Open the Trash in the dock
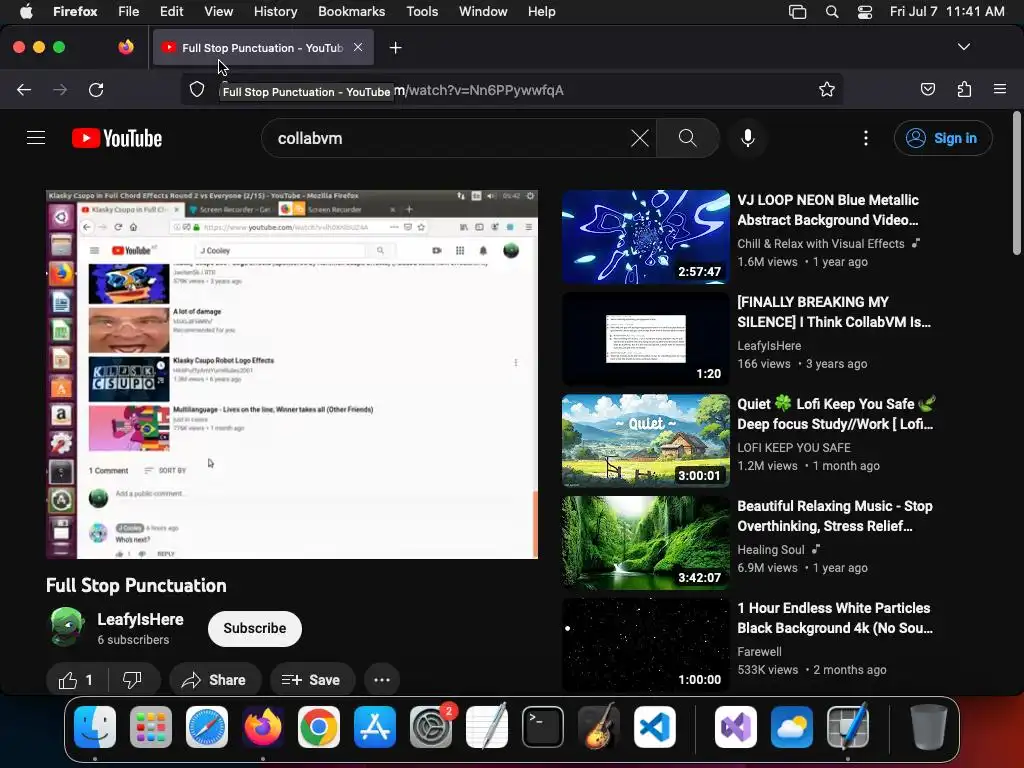The height and width of the screenshot is (768, 1024). [x=929, y=727]
